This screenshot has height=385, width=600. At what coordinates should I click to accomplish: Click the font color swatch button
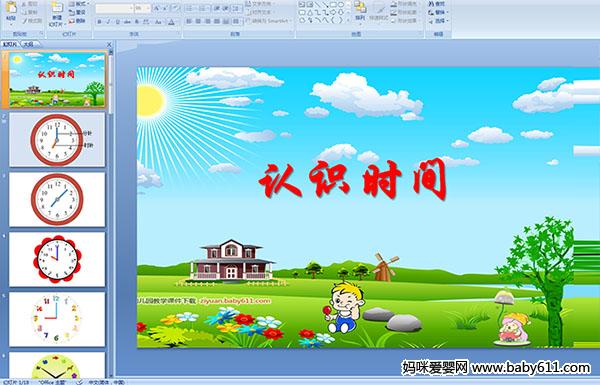tap(171, 22)
